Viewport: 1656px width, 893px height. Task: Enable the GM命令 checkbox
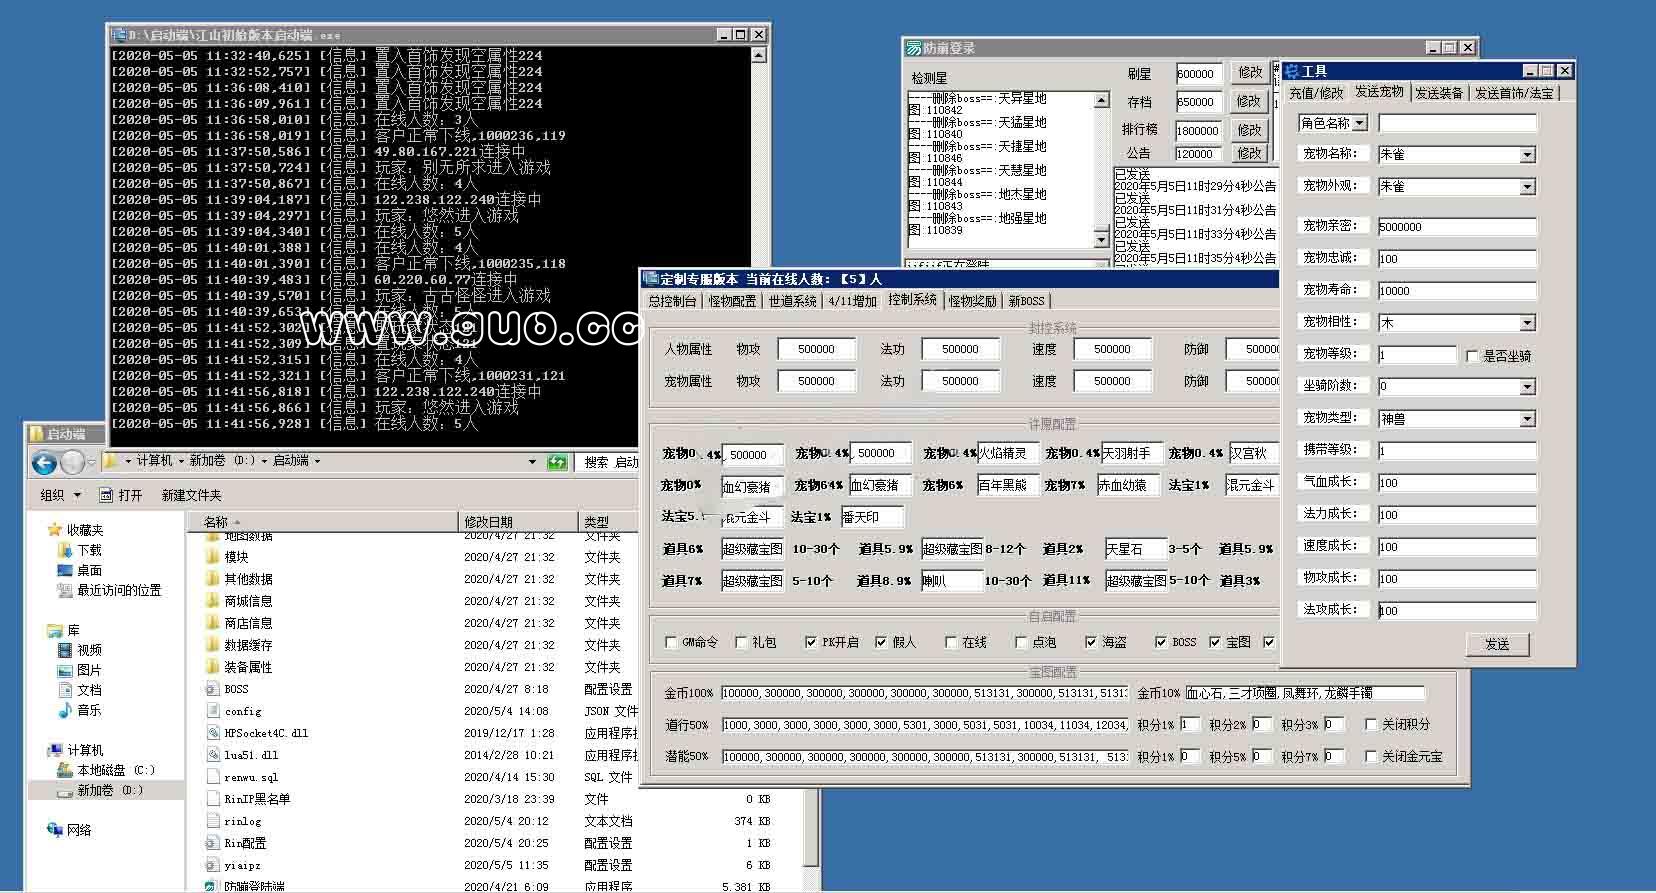coord(671,642)
